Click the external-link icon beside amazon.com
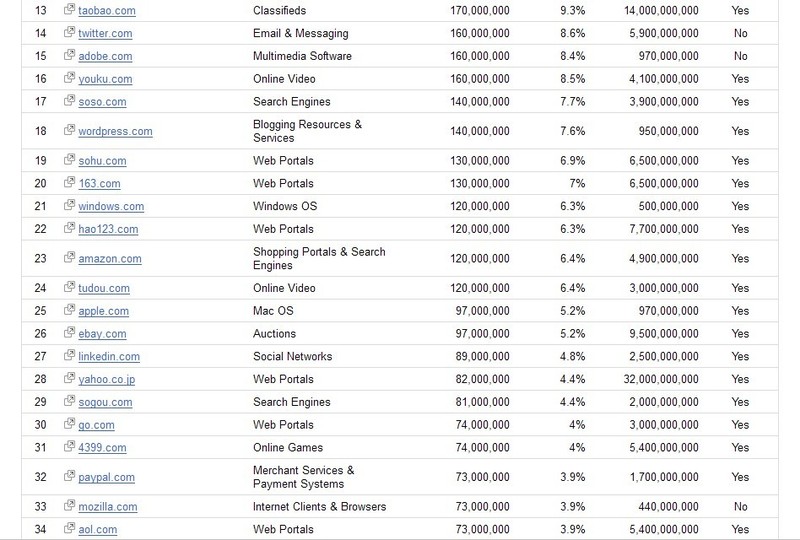Screen dimensions: 800x540 pyautogui.click(x=69, y=258)
